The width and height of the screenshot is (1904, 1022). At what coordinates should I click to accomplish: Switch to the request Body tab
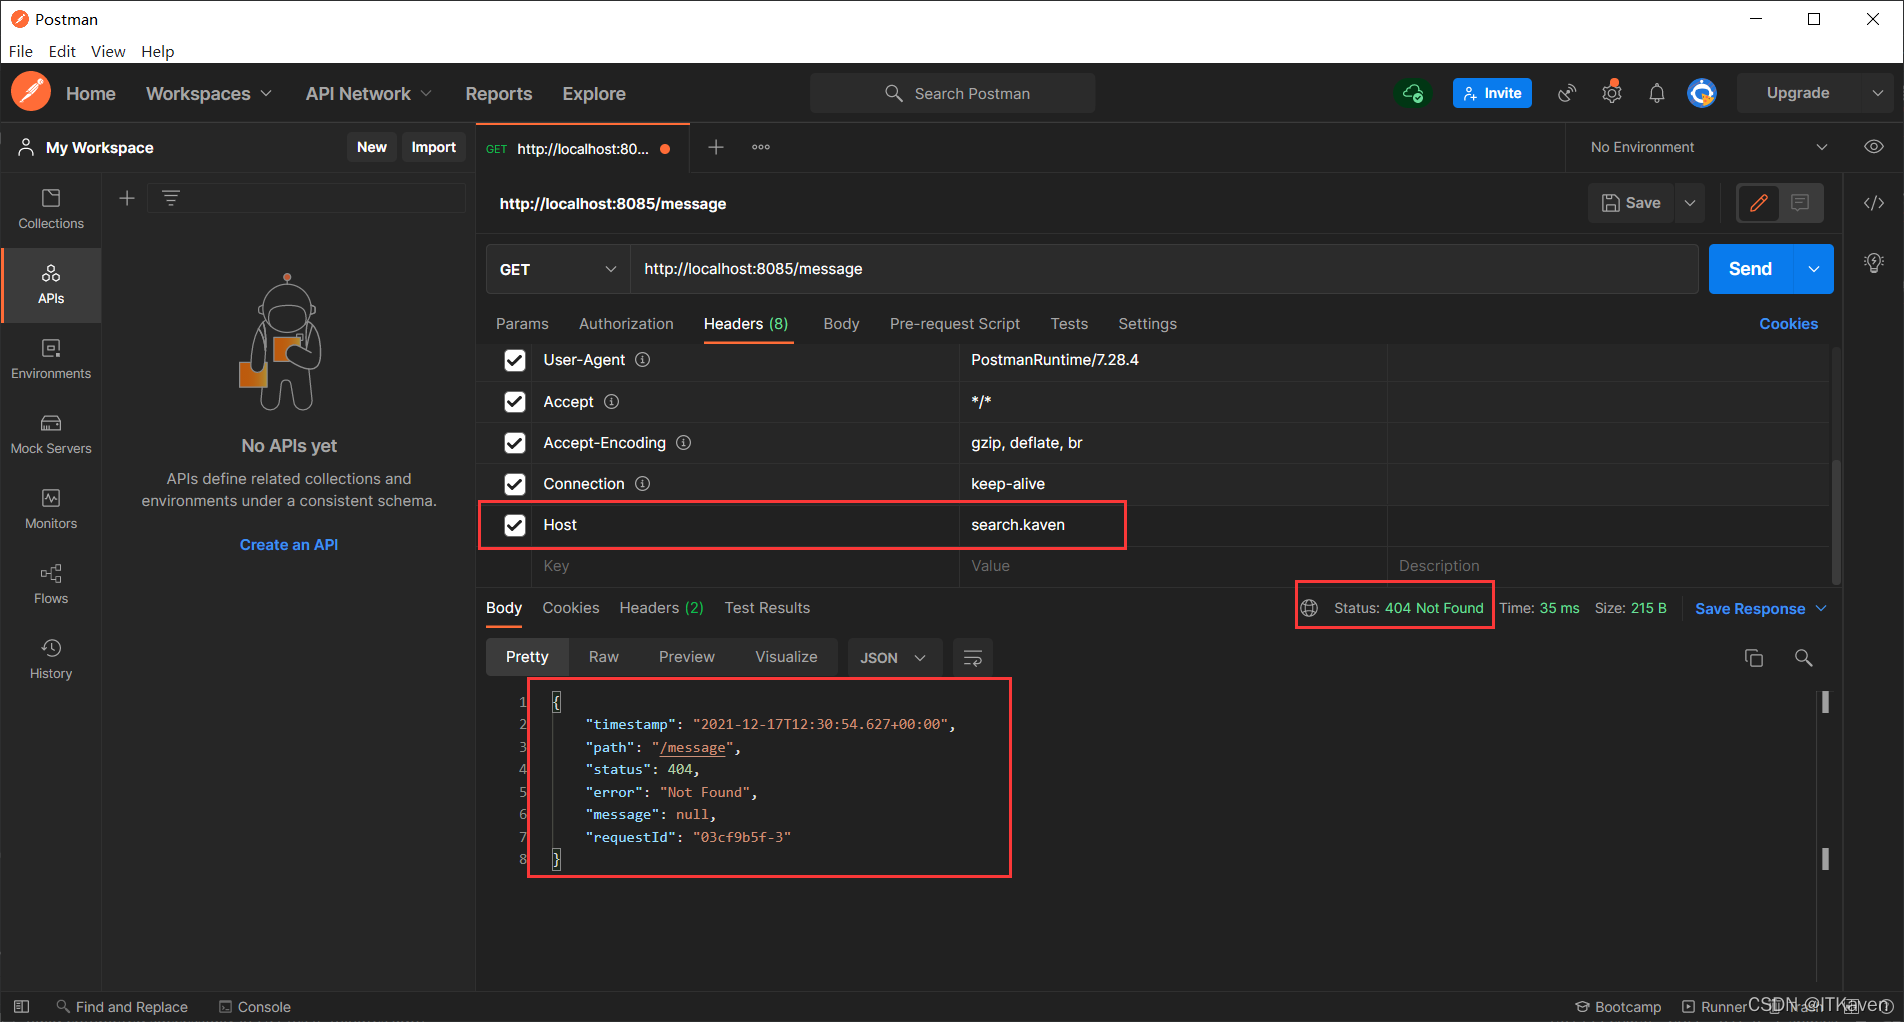(841, 324)
